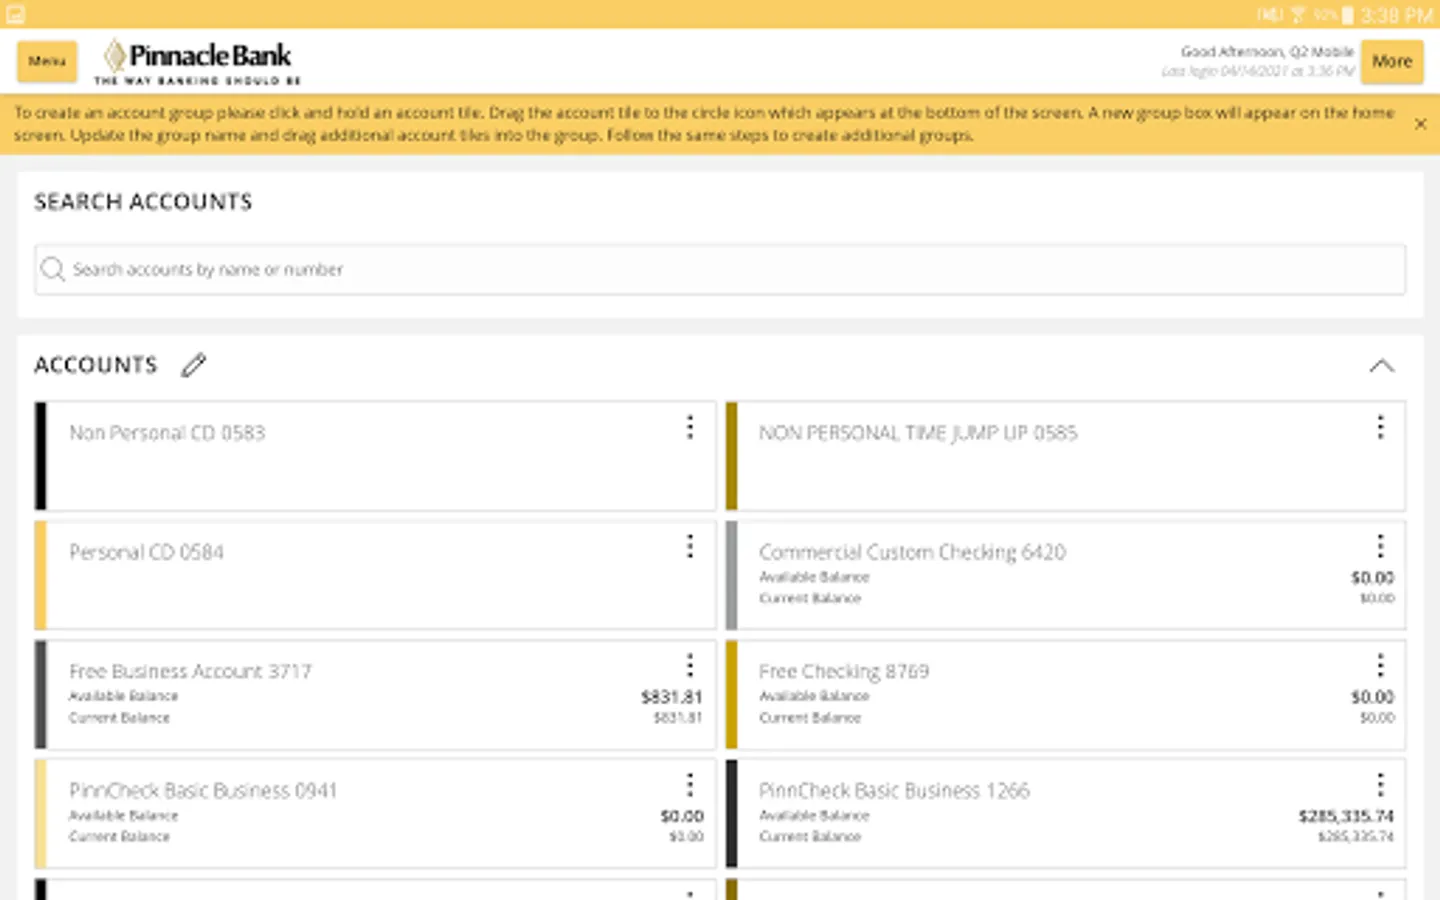Open the Menu button
Screen dimensions: 1440x900
[47, 62]
